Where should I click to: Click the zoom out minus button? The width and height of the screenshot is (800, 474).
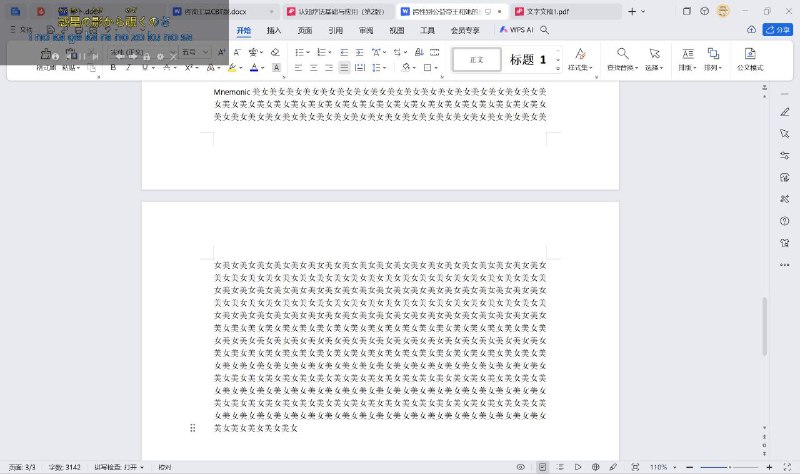pyautogui.click(x=689, y=467)
